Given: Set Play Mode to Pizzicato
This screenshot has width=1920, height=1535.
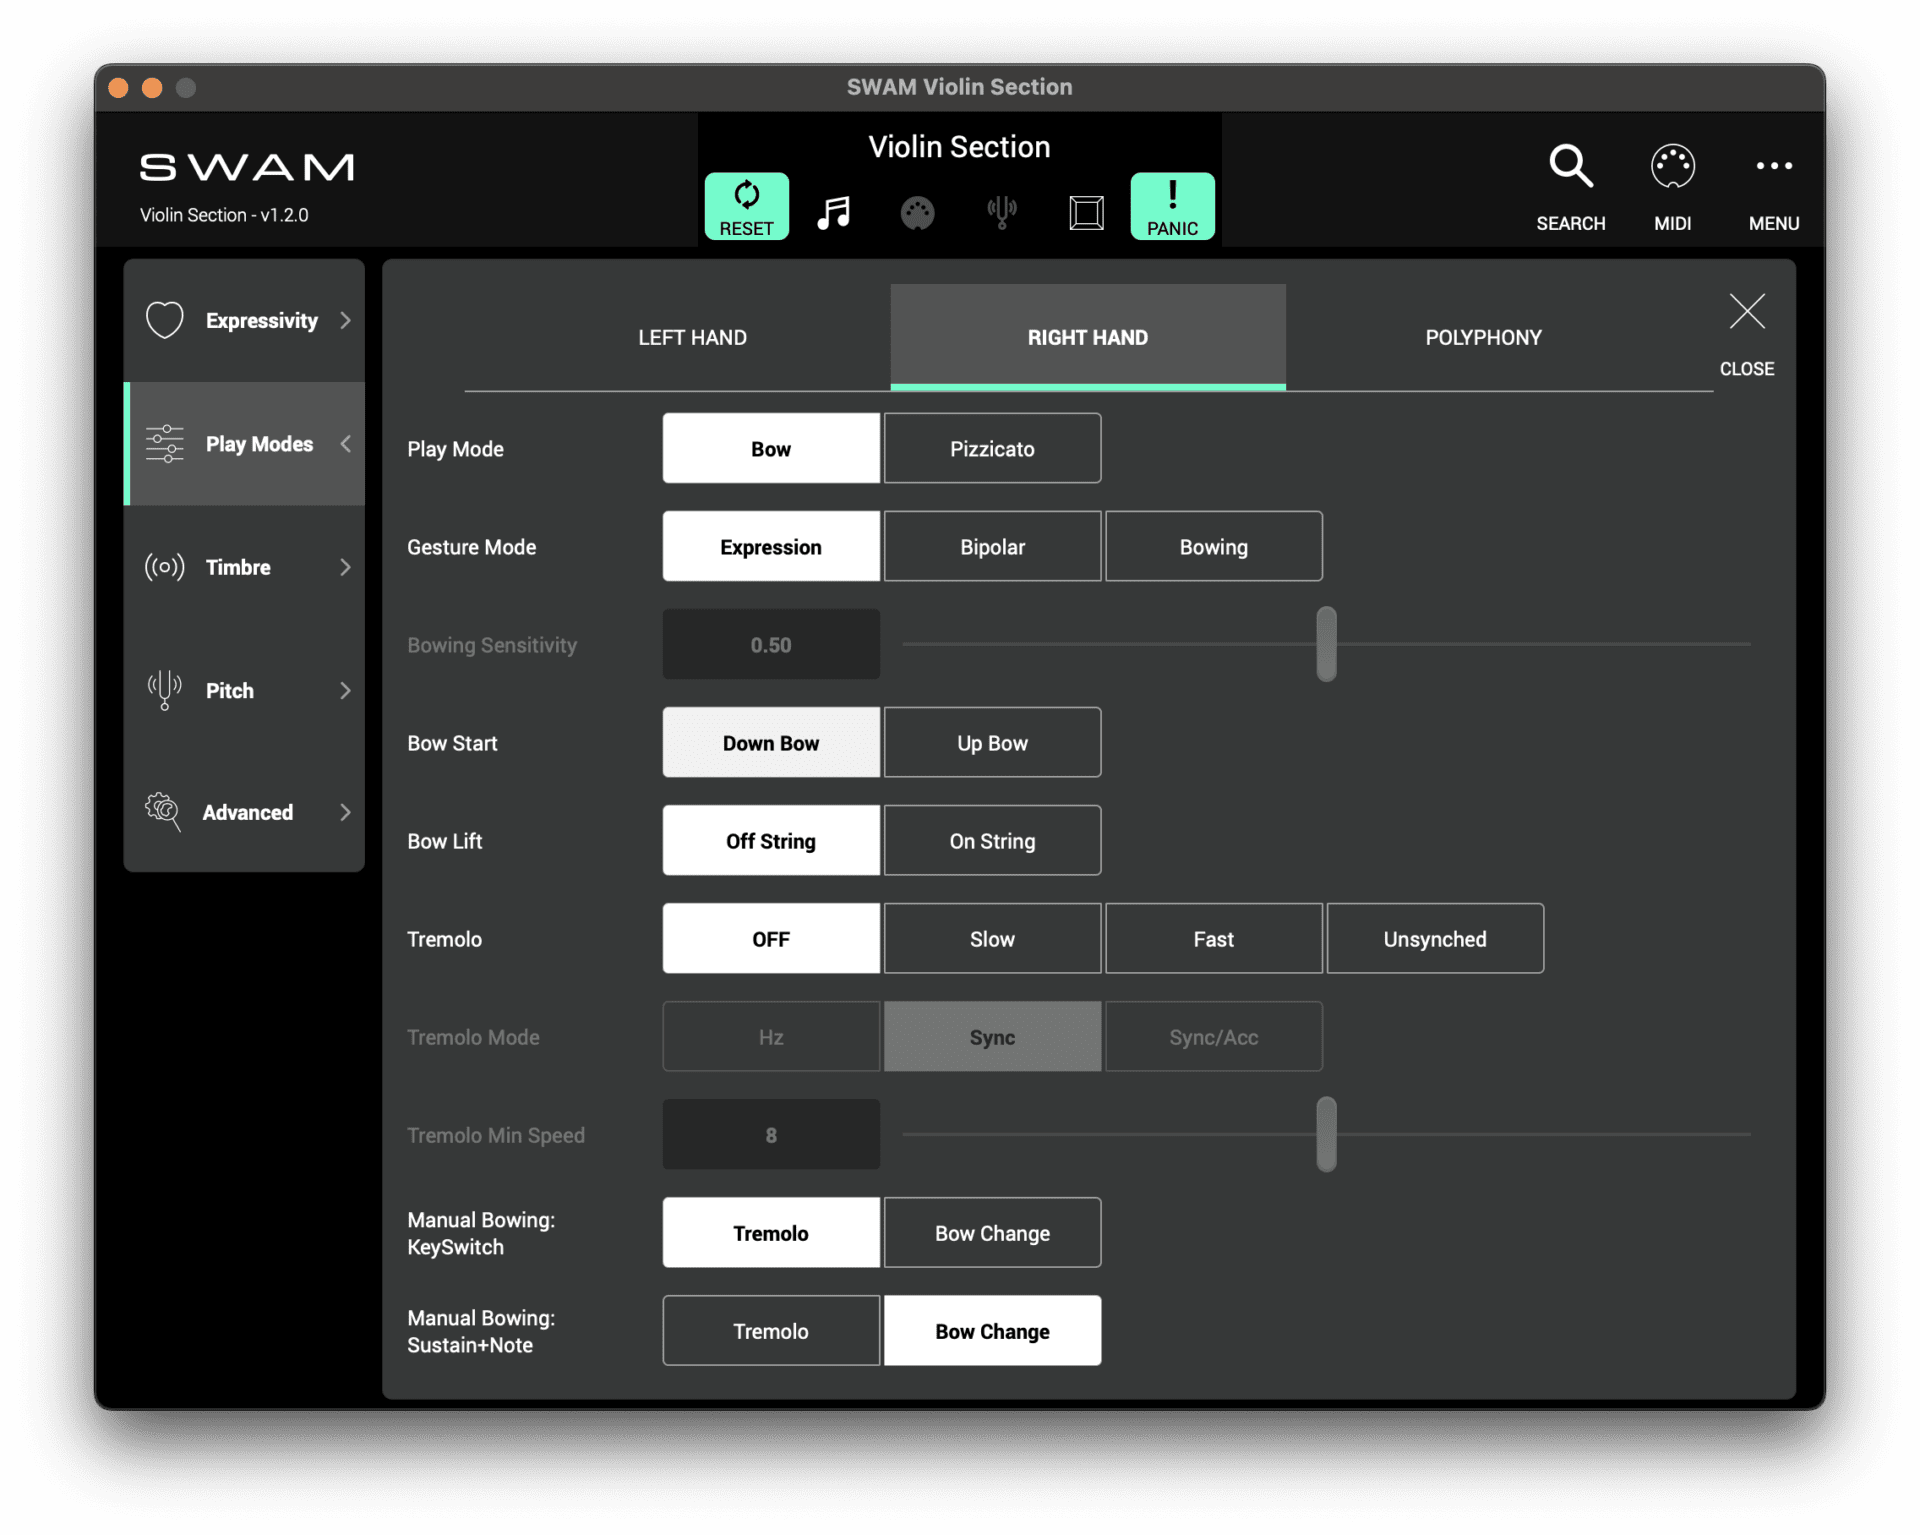Looking at the screenshot, I should tap(991, 448).
